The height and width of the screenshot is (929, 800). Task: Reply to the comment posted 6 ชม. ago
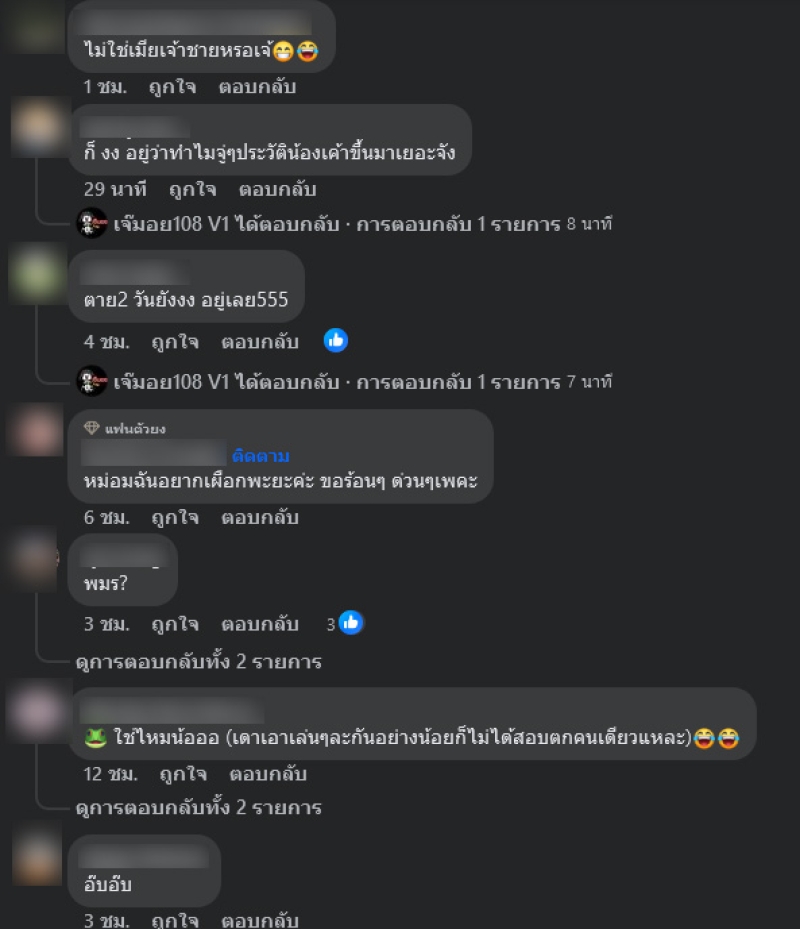coord(260,518)
